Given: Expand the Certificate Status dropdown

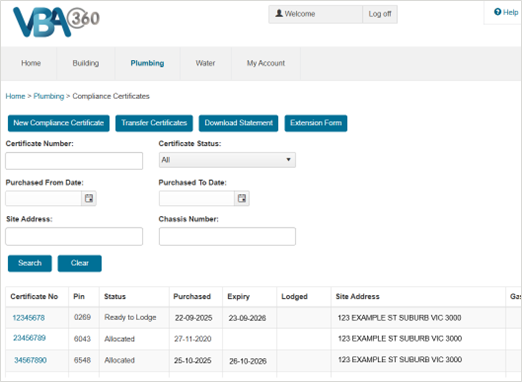Looking at the screenshot, I should point(227,160).
